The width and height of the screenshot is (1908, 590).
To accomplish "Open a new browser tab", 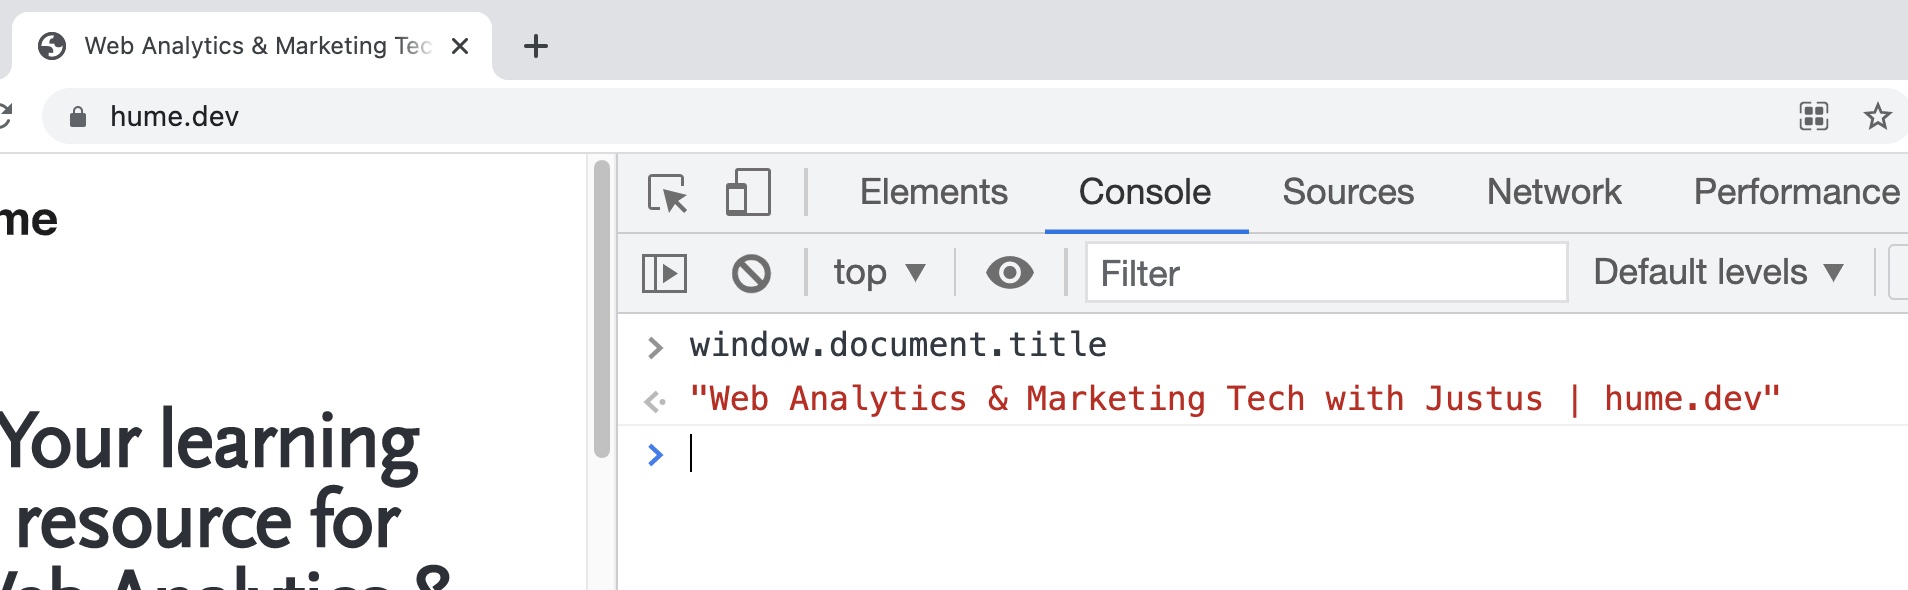I will (x=536, y=46).
